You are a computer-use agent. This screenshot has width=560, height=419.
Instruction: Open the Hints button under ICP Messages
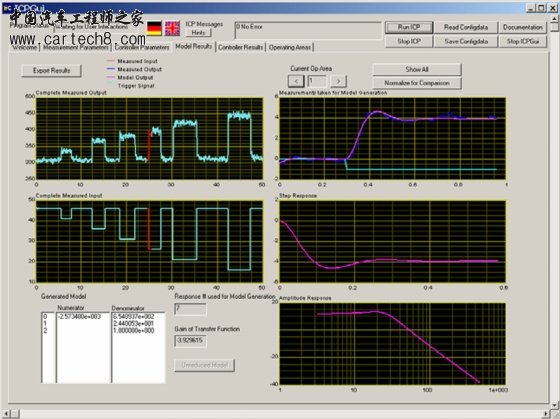[198, 33]
